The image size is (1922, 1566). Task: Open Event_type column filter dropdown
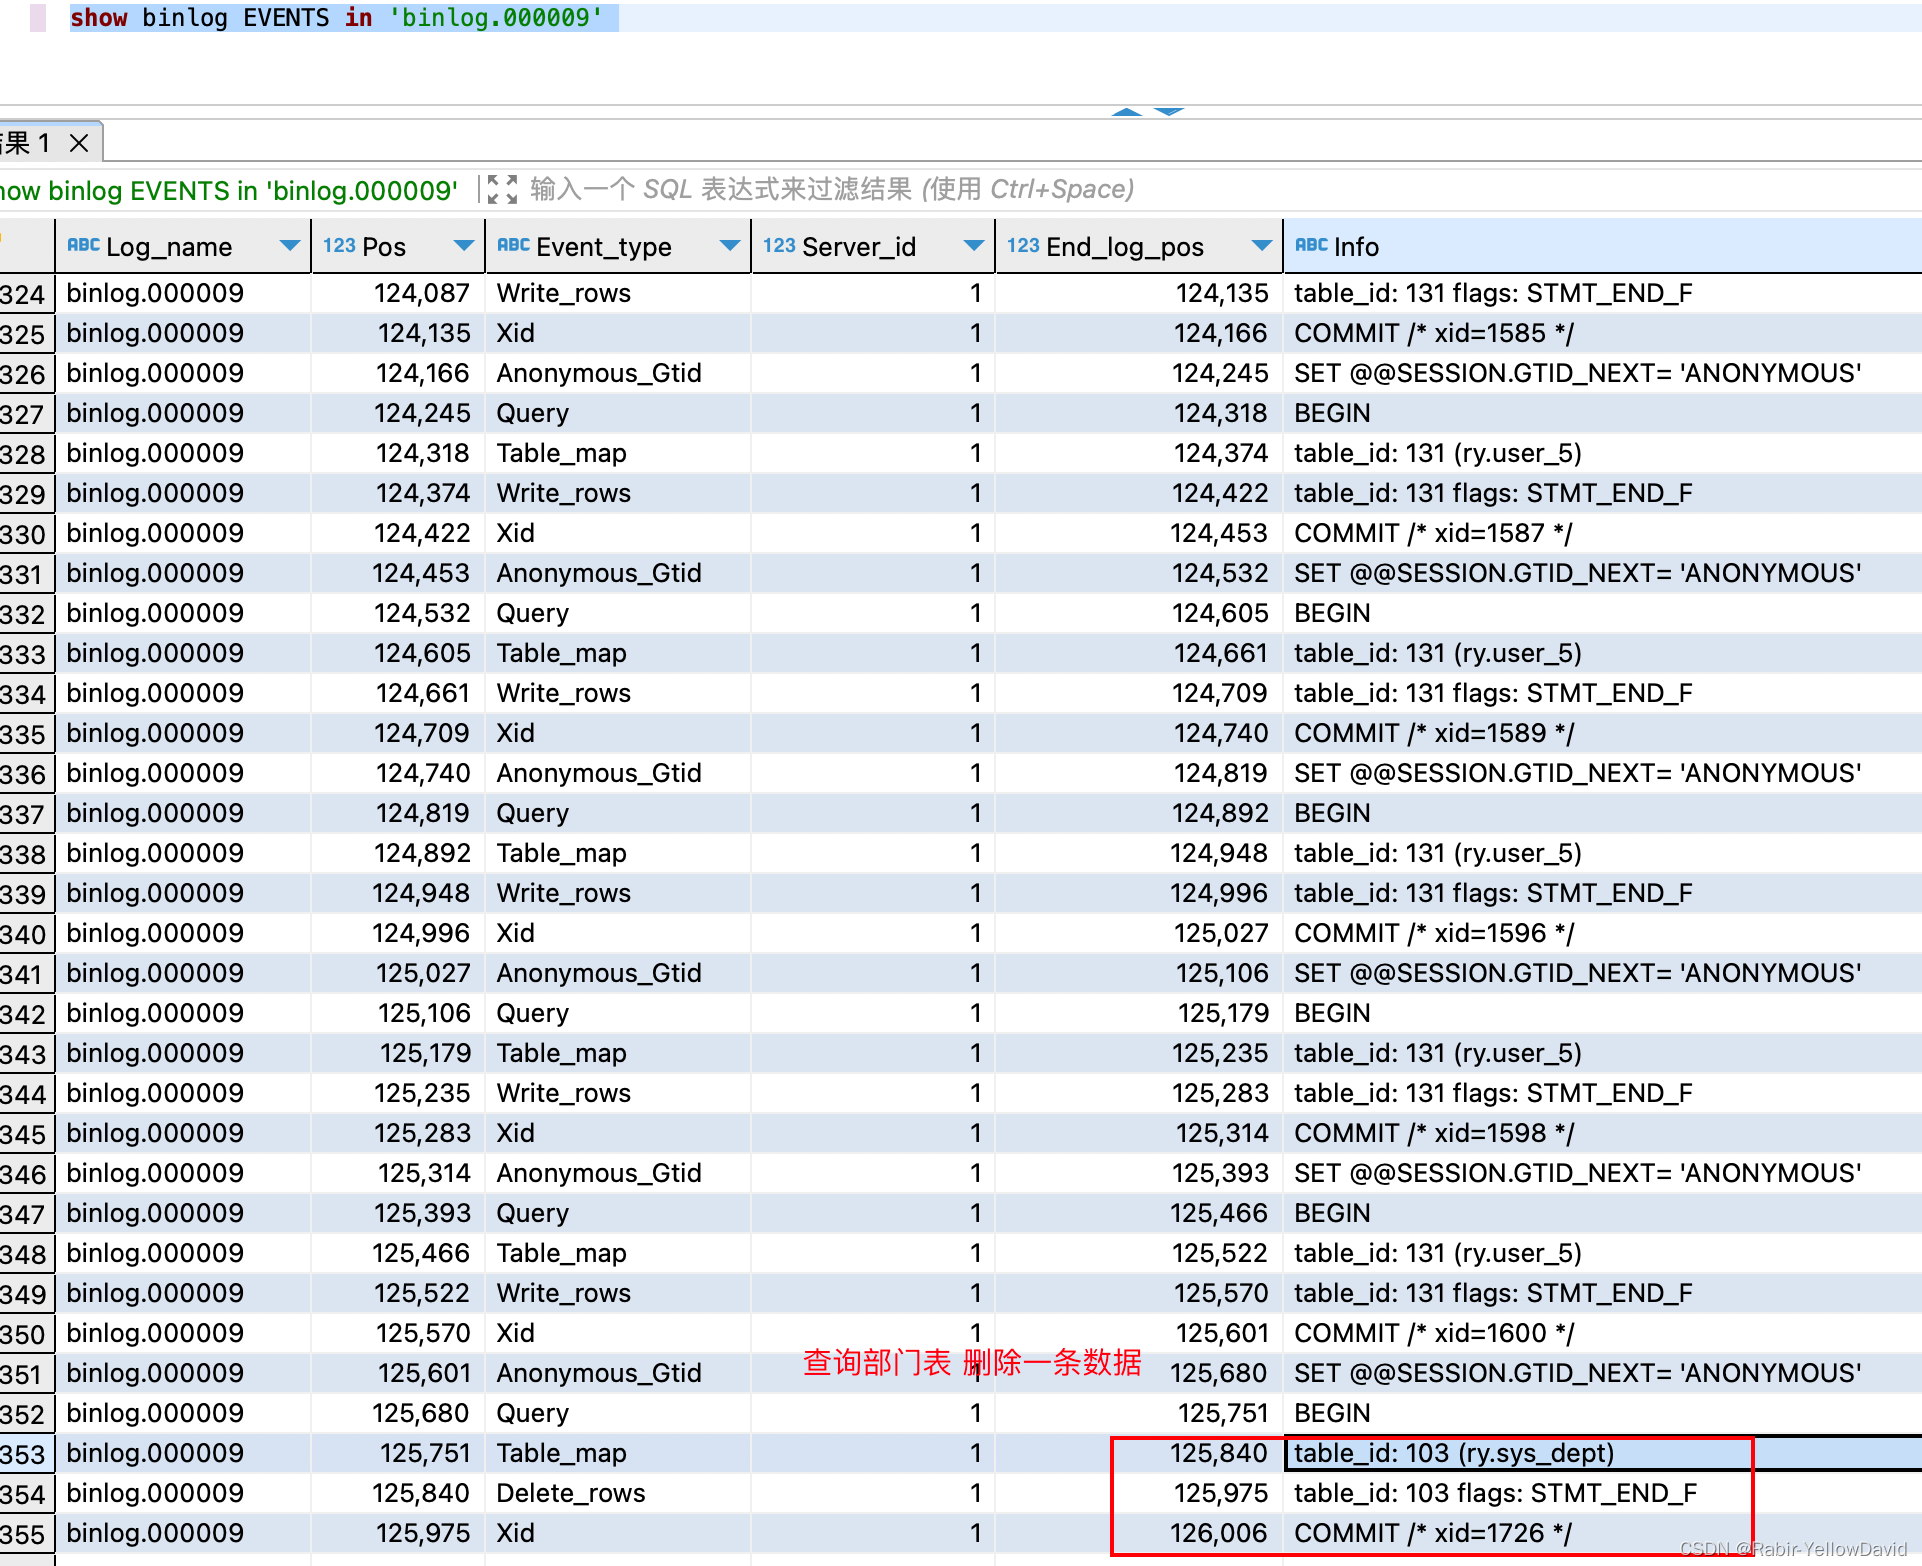(730, 246)
